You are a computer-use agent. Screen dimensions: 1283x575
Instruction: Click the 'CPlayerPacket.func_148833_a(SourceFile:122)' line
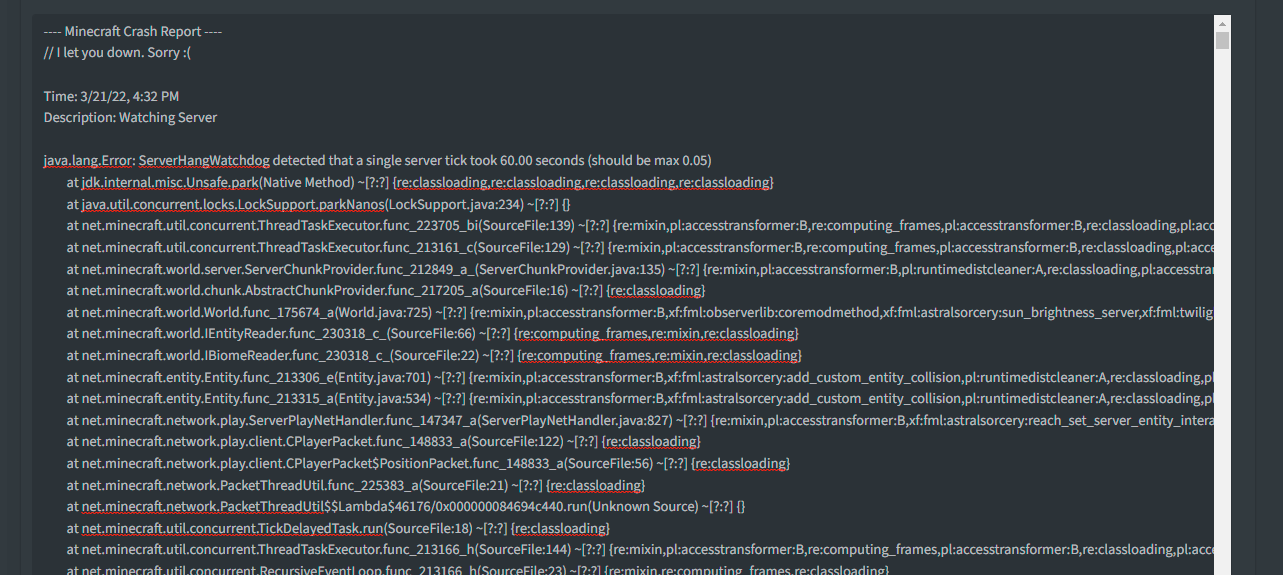point(384,441)
